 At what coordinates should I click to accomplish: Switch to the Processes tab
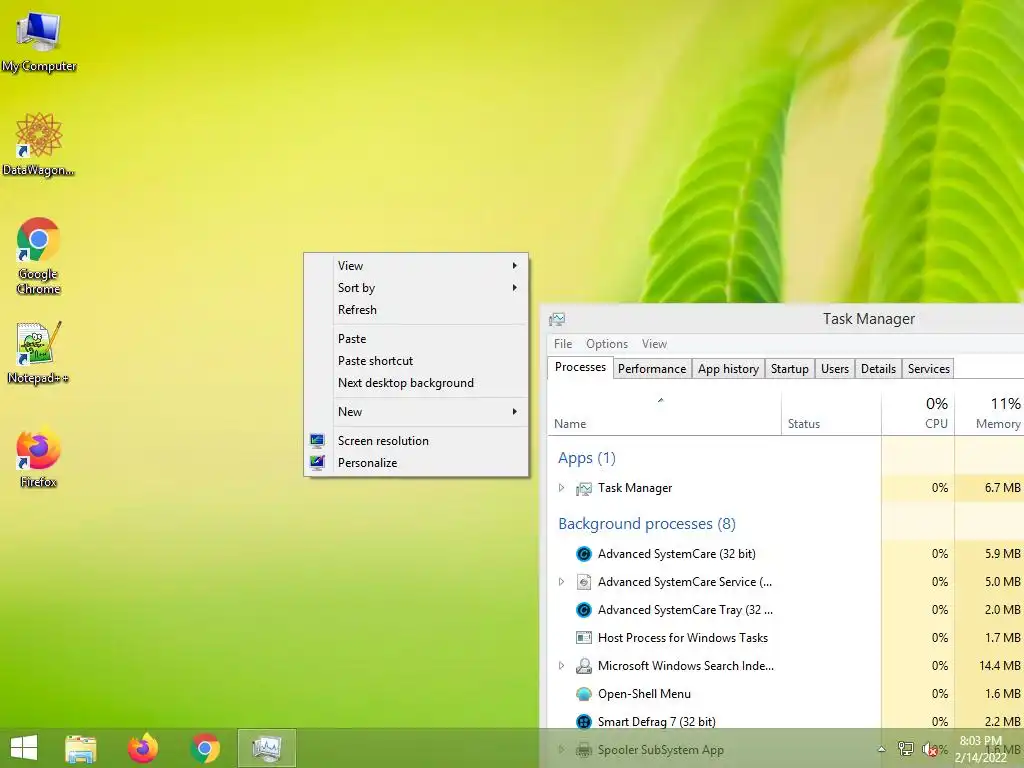point(580,368)
